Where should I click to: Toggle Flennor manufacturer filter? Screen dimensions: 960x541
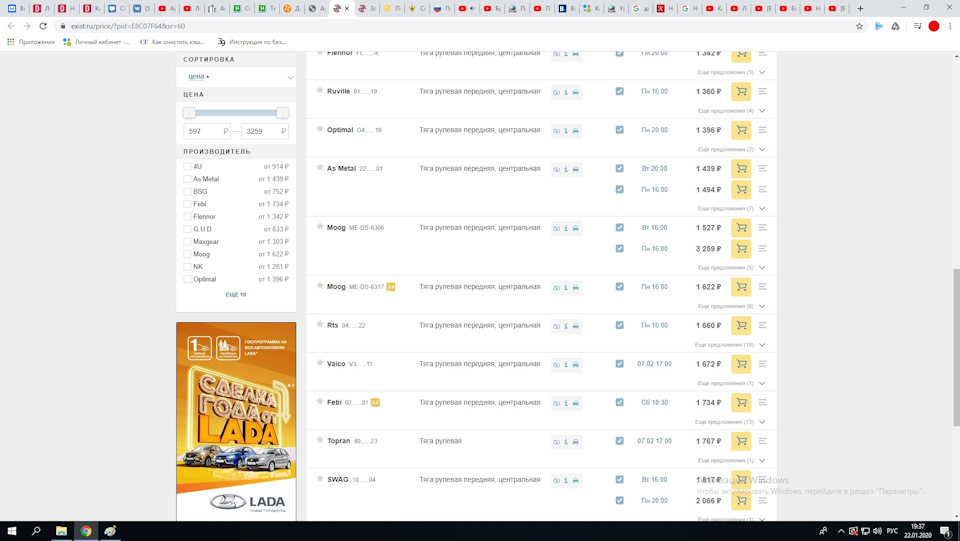click(187, 217)
